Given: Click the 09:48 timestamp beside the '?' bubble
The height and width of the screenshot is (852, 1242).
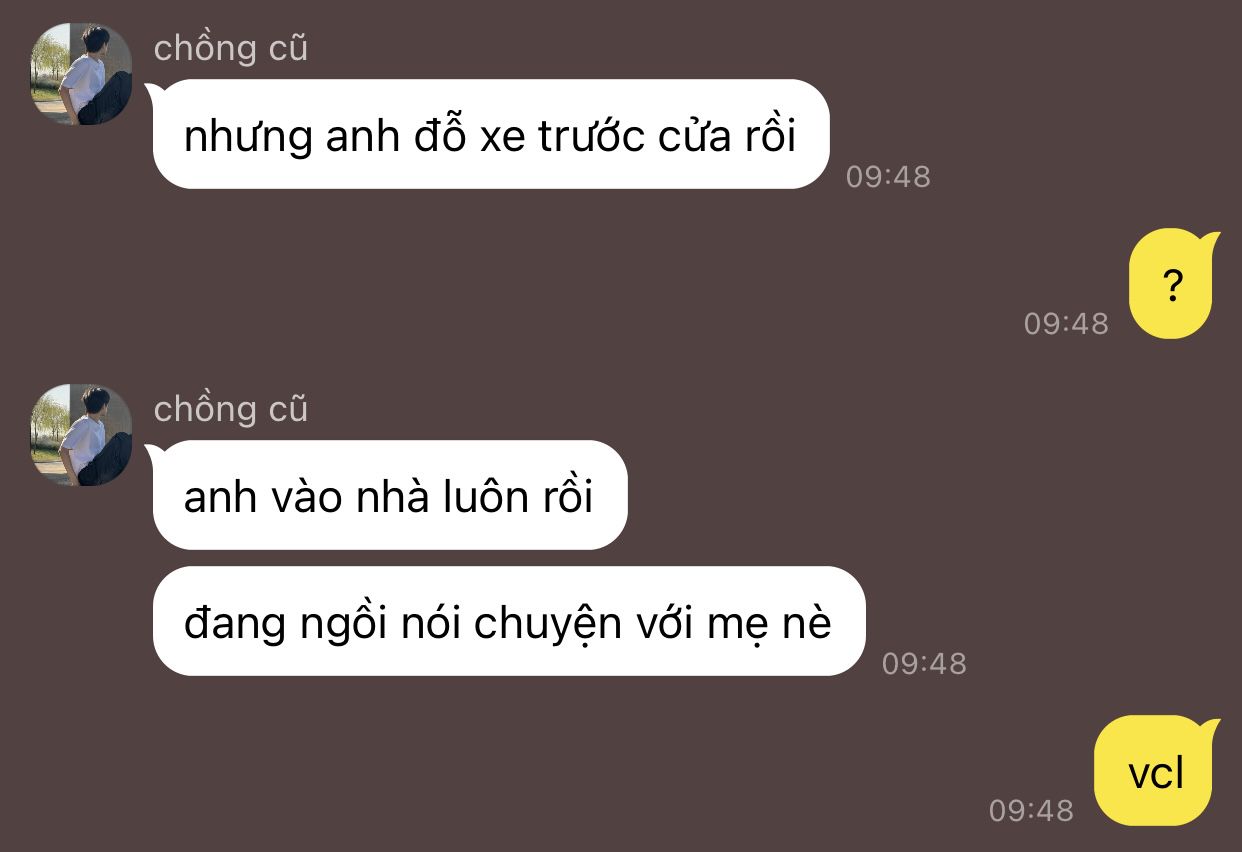Looking at the screenshot, I should (x=1066, y=324).
